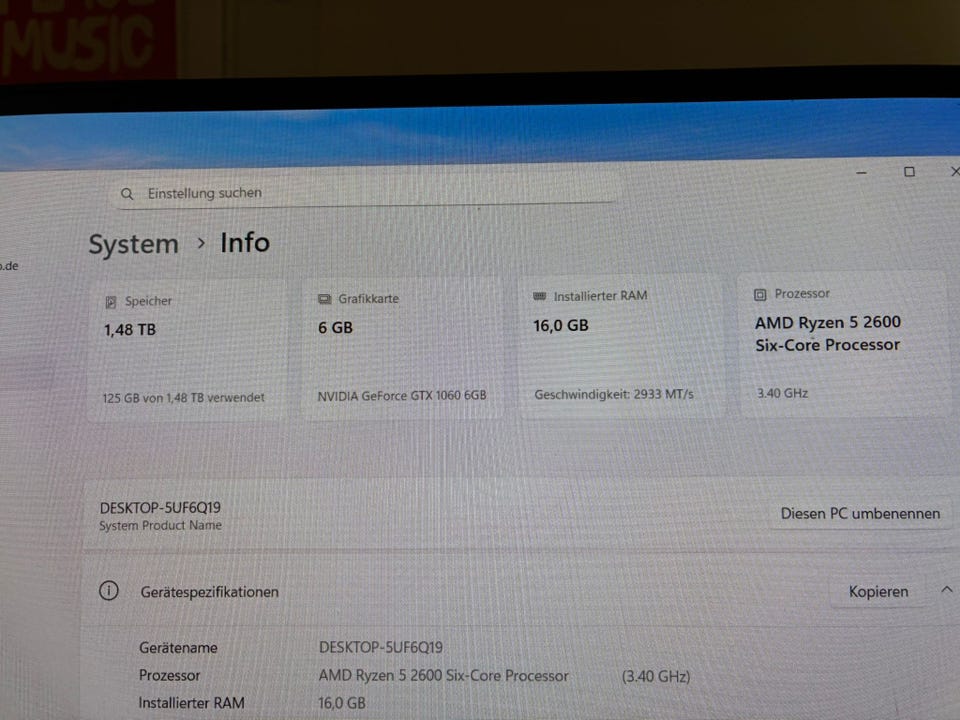The image size is (960, 720).
Task: Copy device specs with the Kopieren button
Action: [878, 591]
